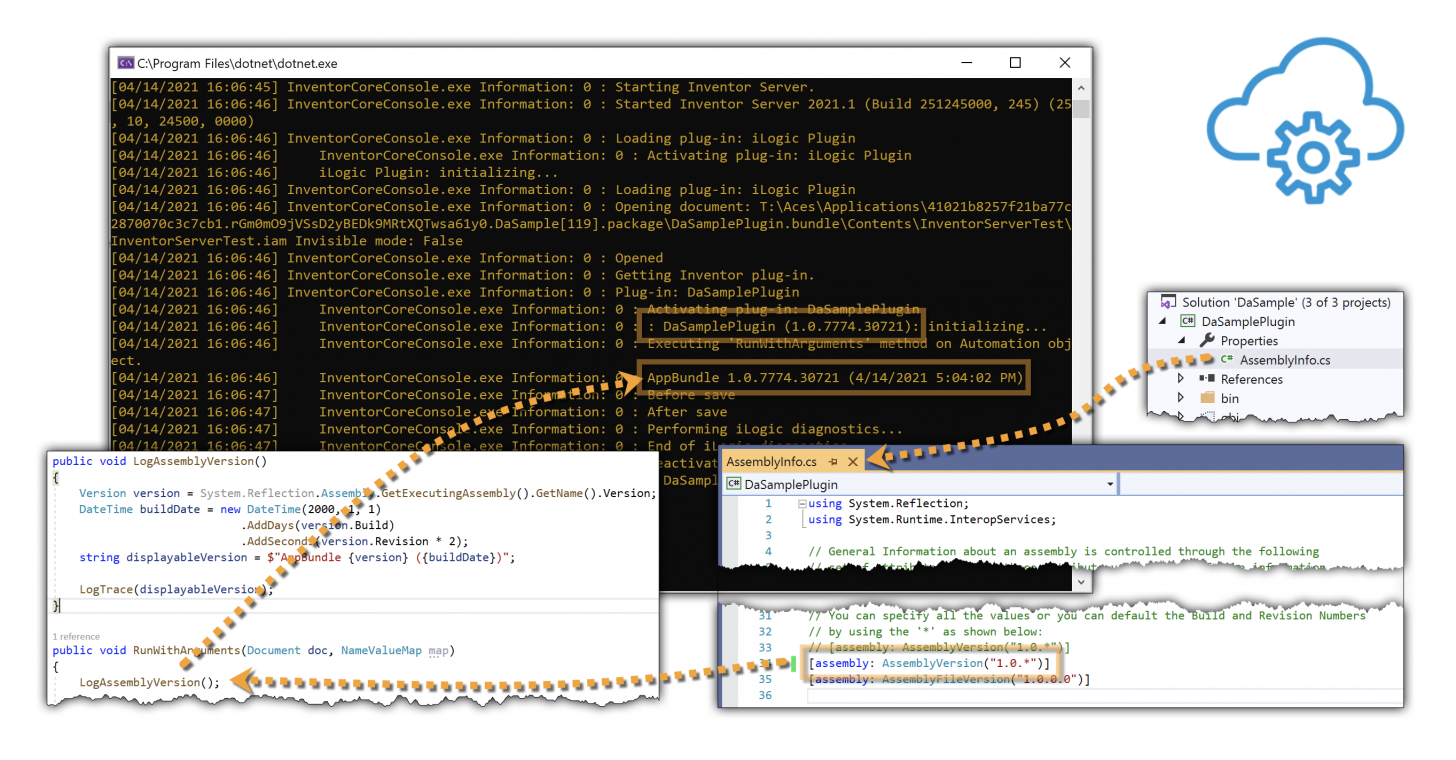The width and height of the screenshot is (1456, 760).
Task: Click 'NameValueMap' in RunWithArguments signature
Action: coord(382,650)
